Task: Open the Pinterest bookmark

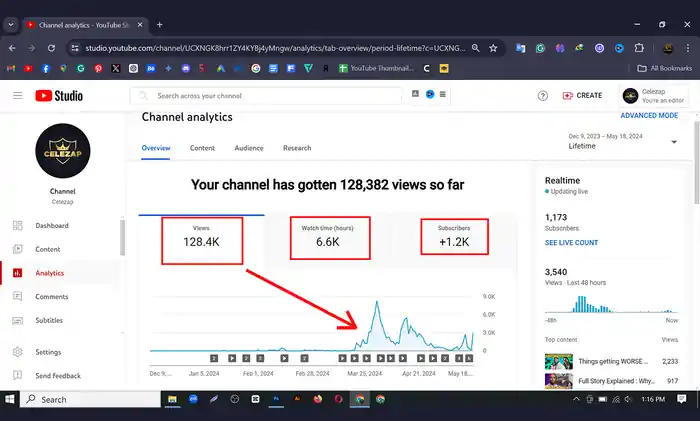Action: (x=98, y=68)
